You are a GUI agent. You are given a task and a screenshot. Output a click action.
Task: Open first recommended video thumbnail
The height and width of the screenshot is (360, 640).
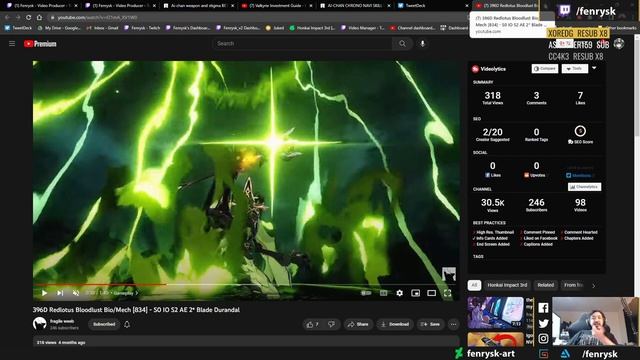point(496,313)
